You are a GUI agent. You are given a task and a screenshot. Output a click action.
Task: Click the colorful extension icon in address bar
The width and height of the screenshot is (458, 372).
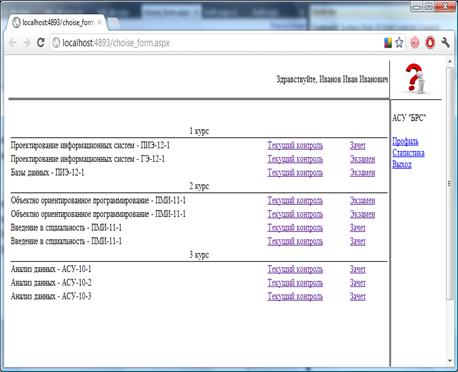pos(388,43)
